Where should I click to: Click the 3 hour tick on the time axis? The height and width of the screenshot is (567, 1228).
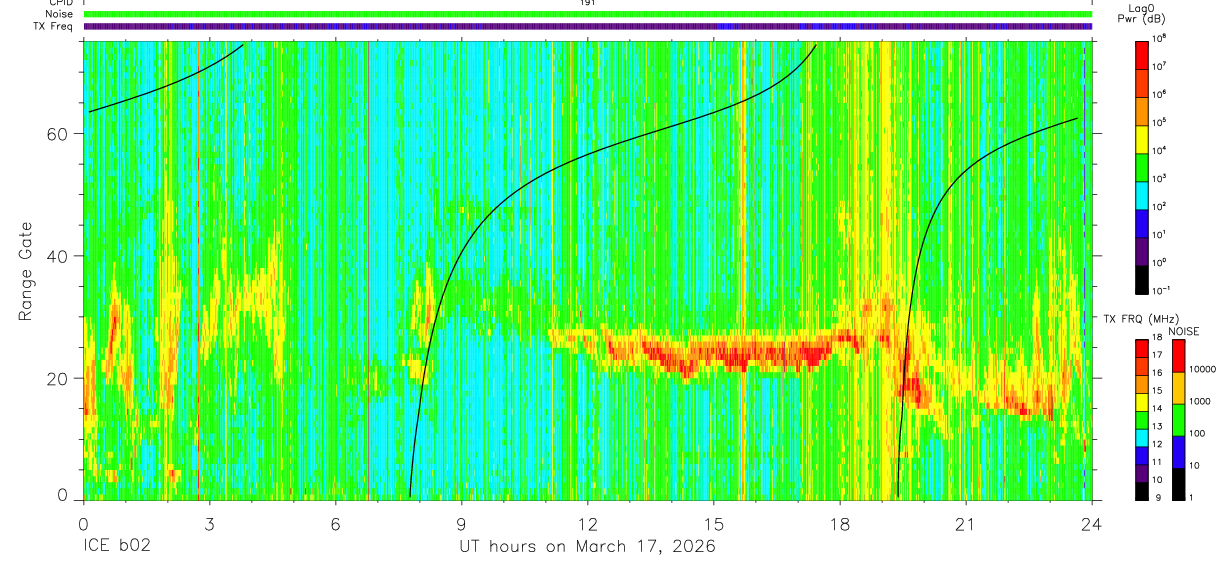click(x=209, y=523)
